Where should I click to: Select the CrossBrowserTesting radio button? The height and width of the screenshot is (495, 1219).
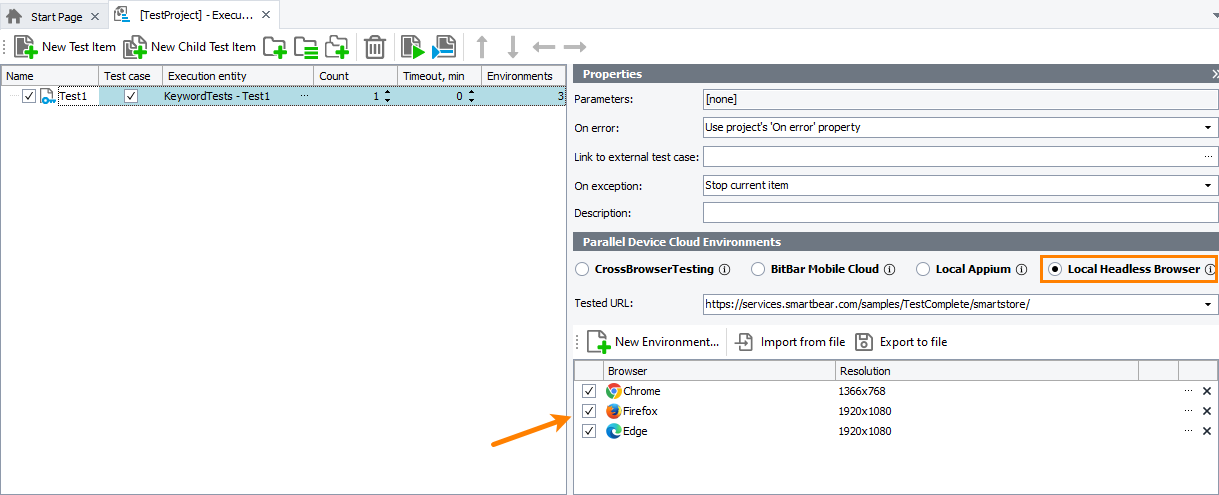coord(582,269)
